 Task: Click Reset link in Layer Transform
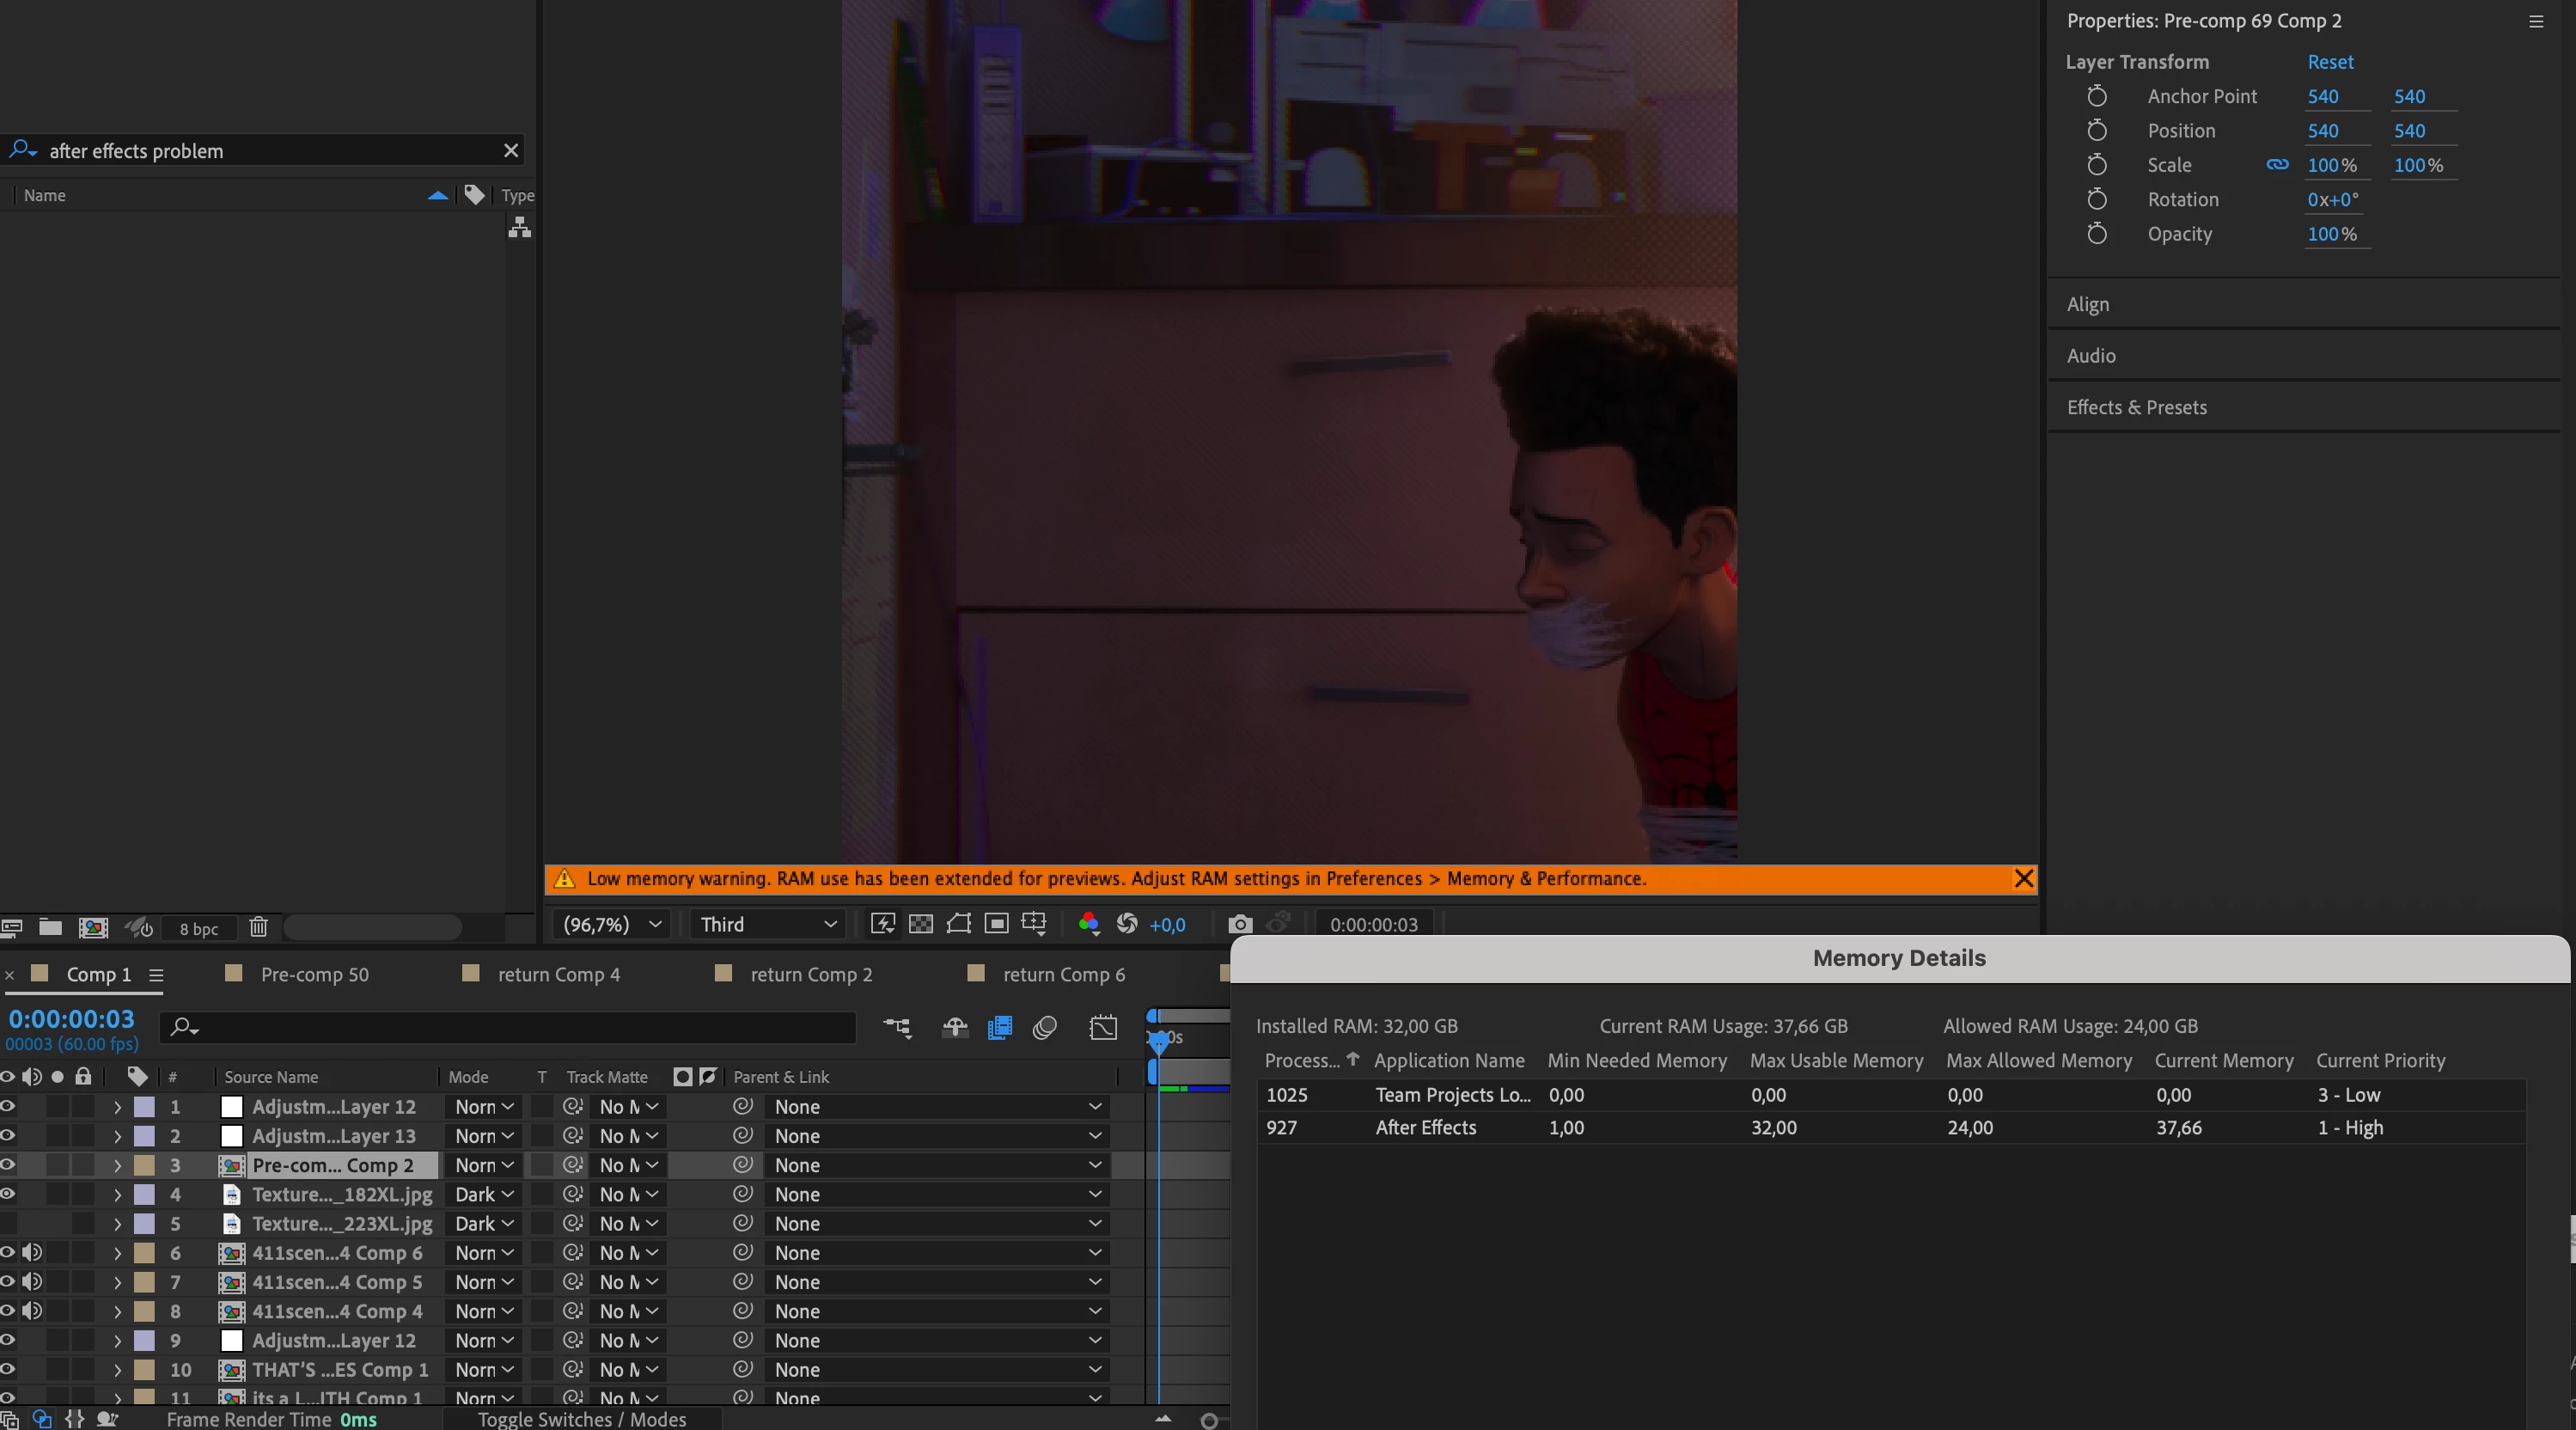click(2329, 62)
